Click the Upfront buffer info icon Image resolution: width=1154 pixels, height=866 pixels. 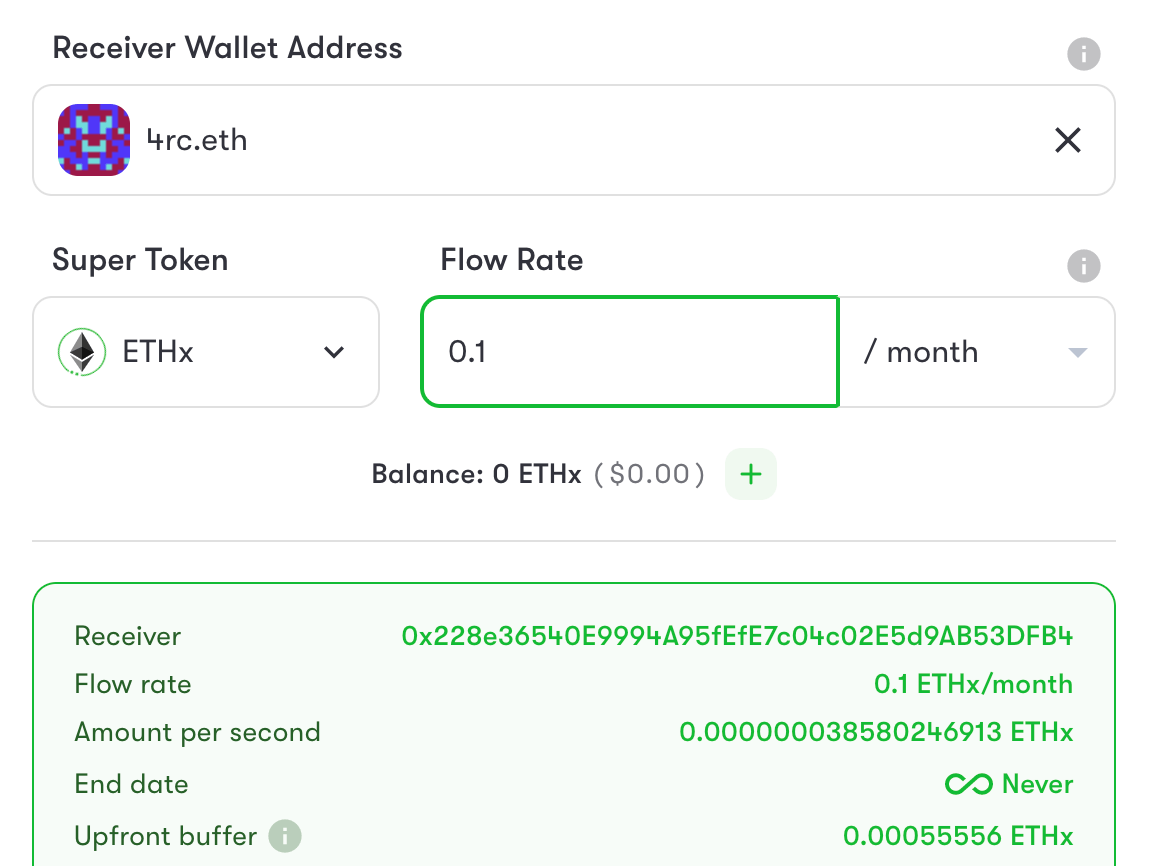tap(285, 836)
